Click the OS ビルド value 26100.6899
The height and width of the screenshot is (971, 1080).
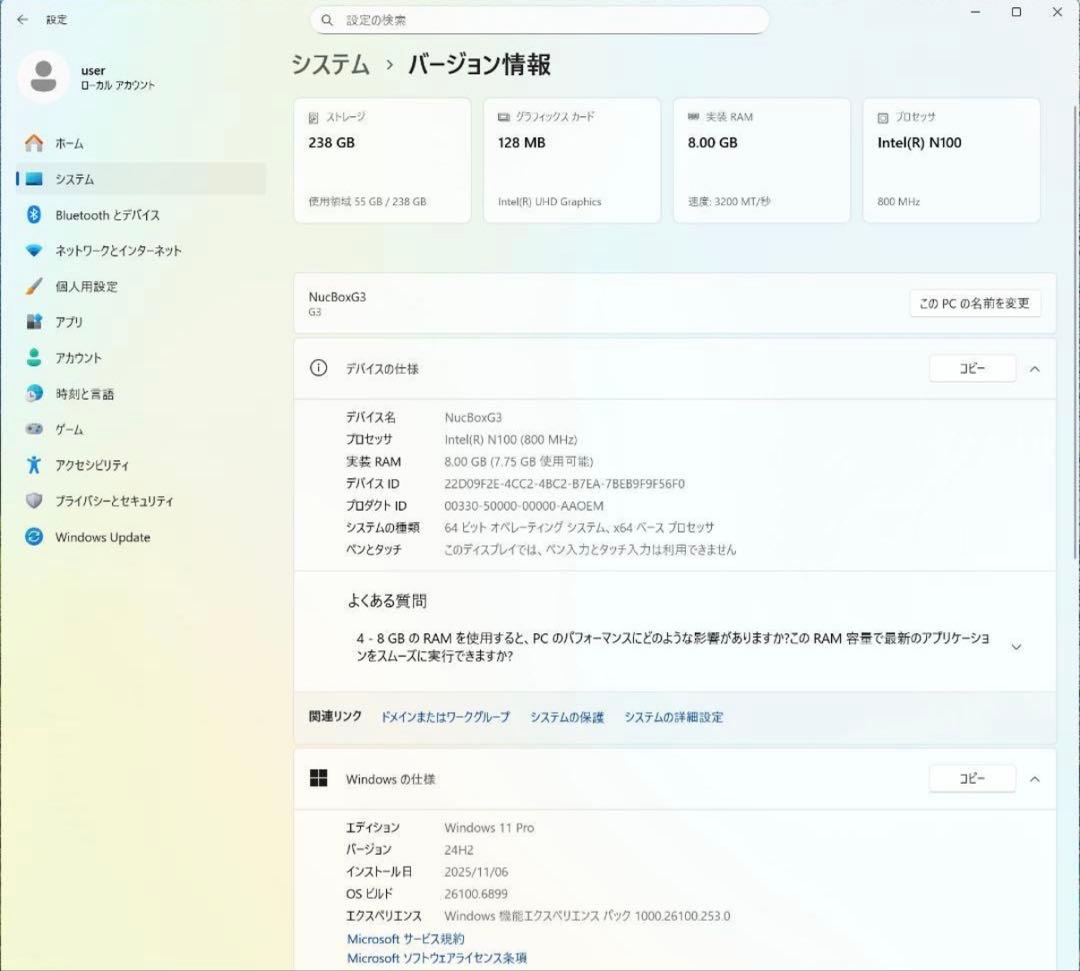click(x=476, y=894)
